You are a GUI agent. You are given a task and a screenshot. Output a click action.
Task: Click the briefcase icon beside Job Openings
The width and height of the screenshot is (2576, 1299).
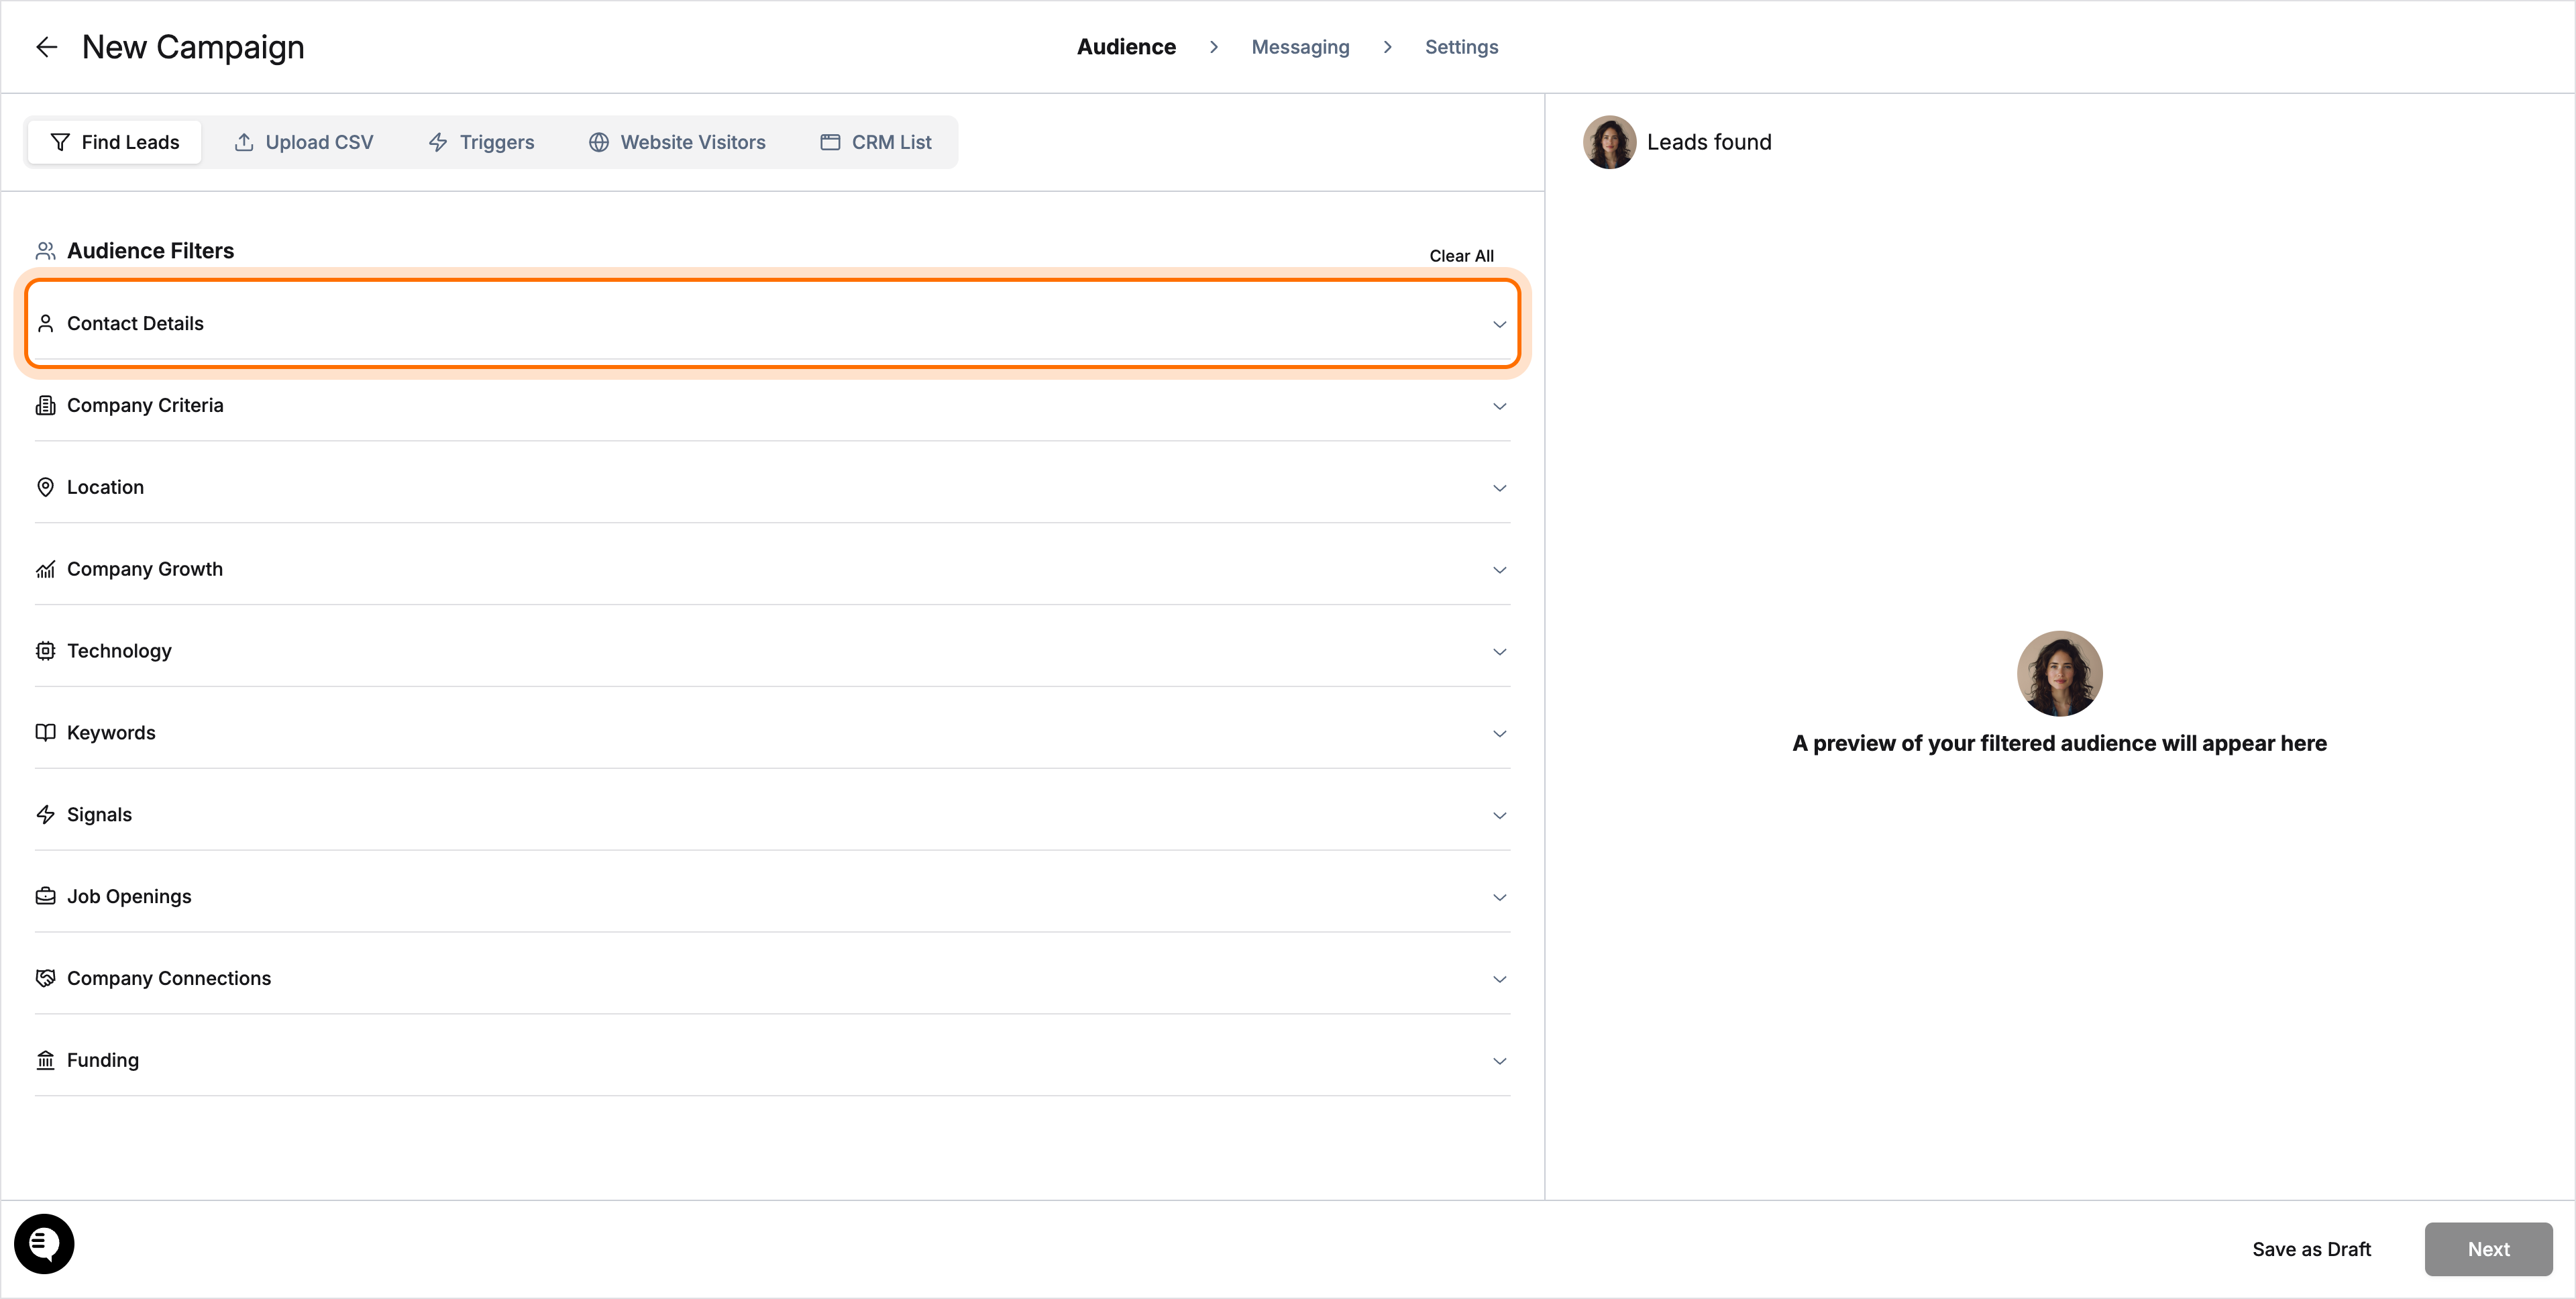[45, 897]
